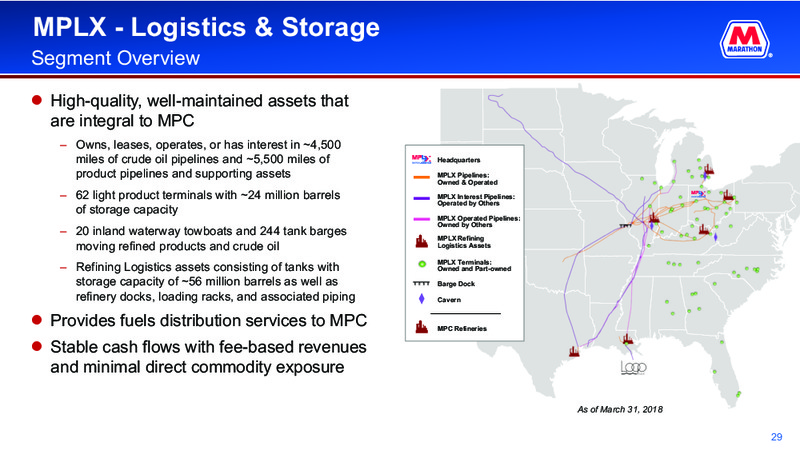
Task: Click the '20 inland waterway towboats' line
Action: coord(211,239)
